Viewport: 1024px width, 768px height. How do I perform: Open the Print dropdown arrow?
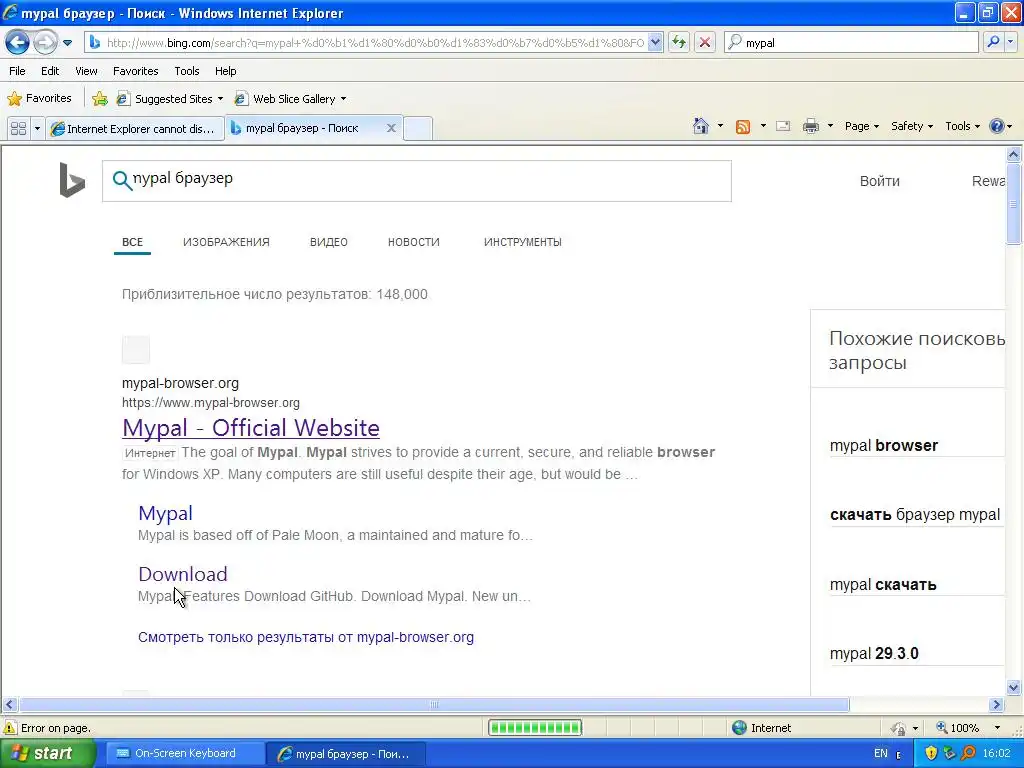click(x=830, y=126)
